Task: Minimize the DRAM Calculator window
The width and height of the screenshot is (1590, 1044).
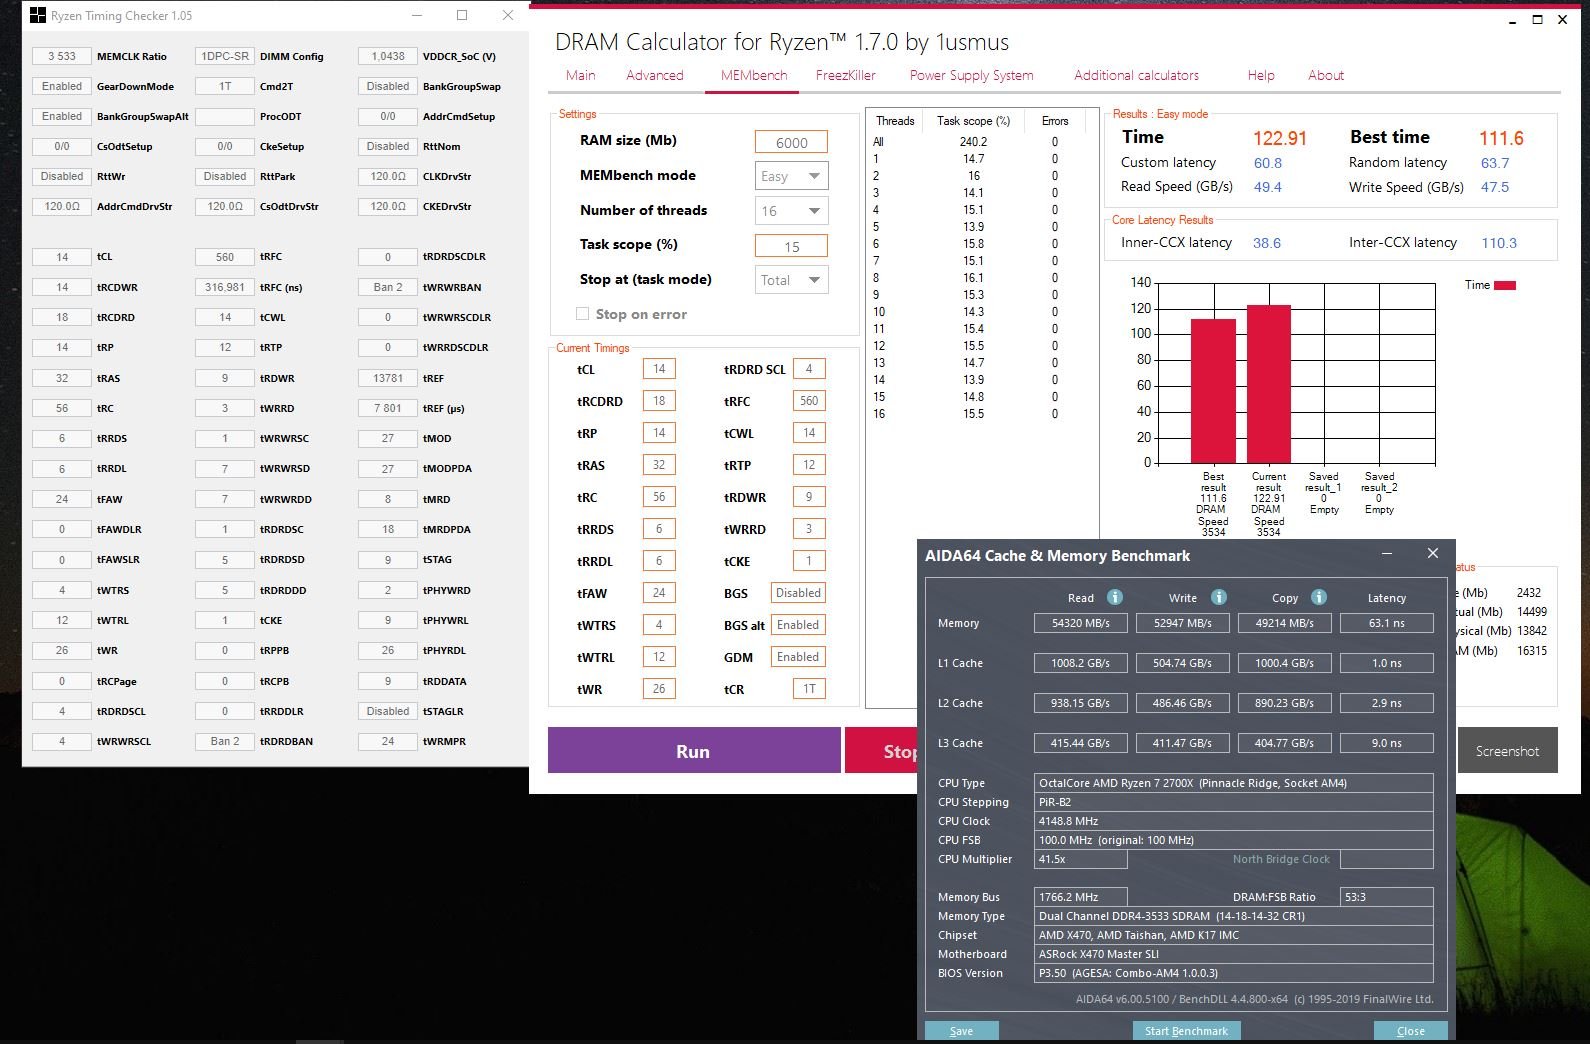Action: 1512,19
